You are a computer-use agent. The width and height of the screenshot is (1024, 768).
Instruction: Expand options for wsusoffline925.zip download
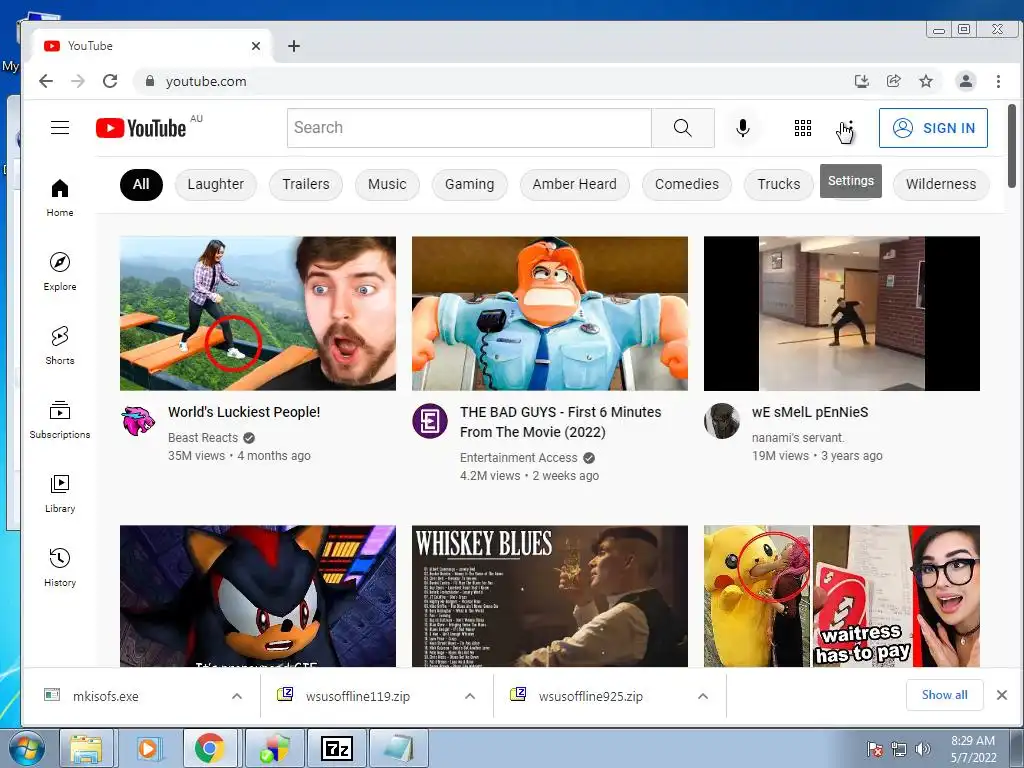(x=703, y=696)
